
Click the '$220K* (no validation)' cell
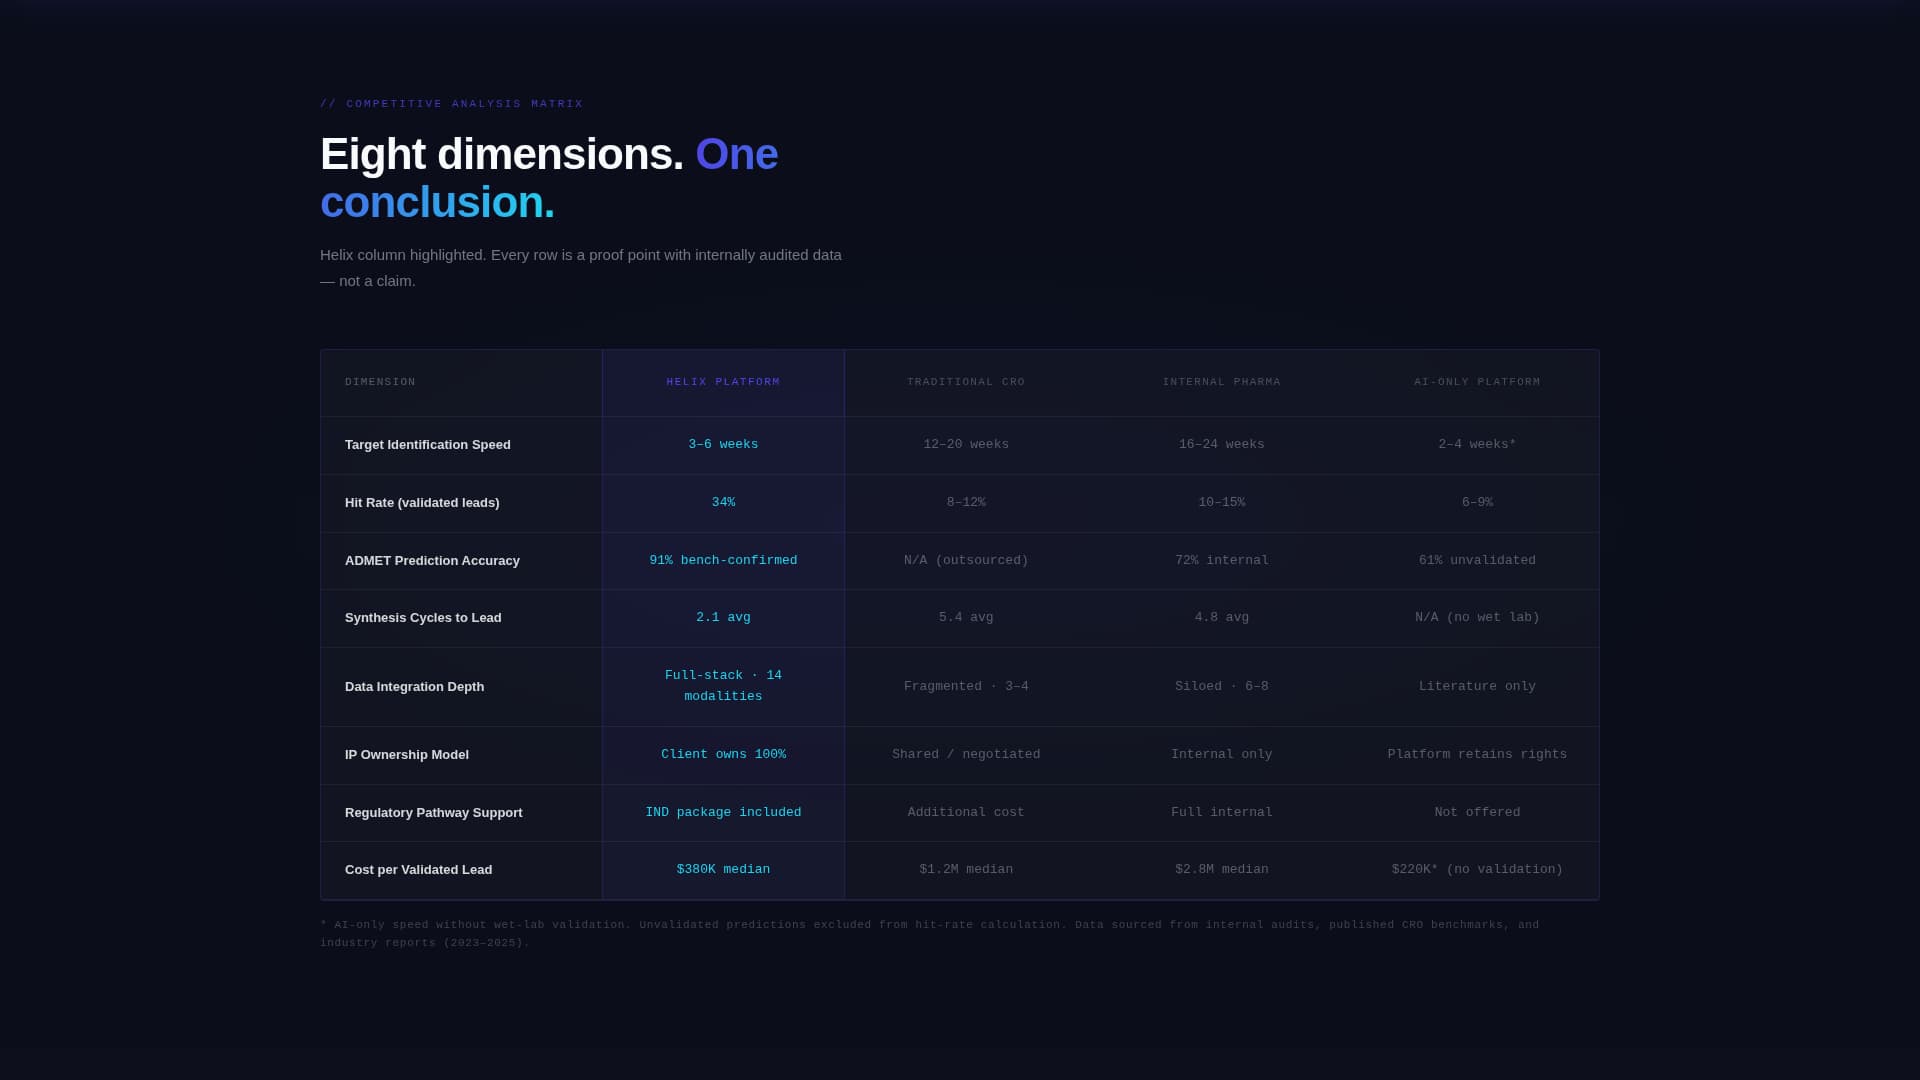[x=1477, y=870]
